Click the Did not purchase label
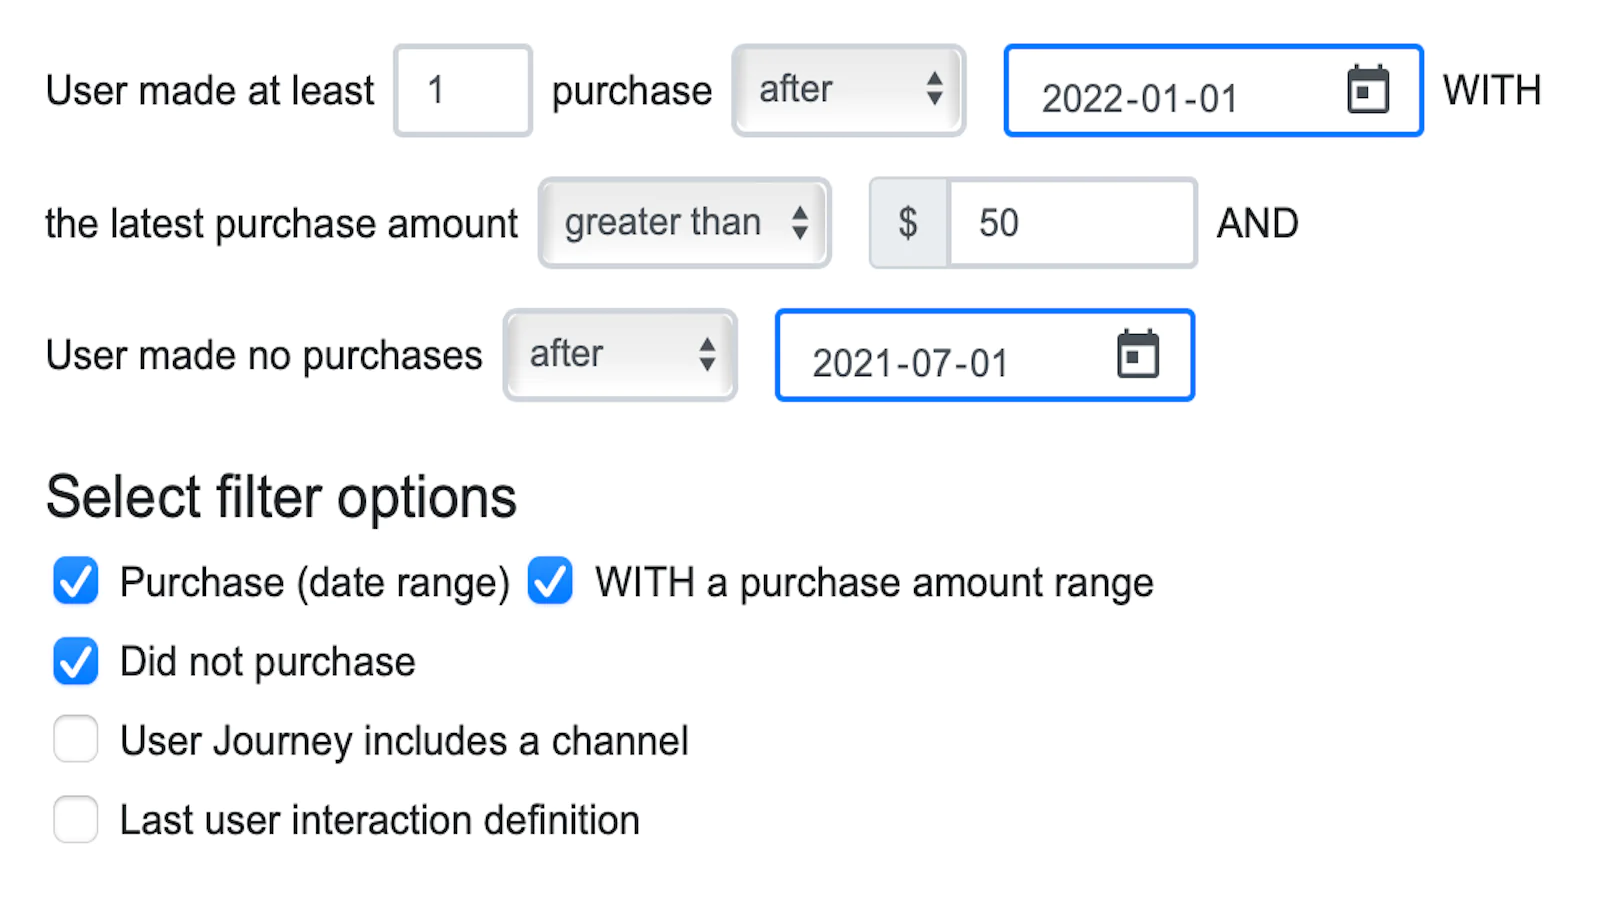The width and height of the screenshot is (1600, 900). pos(267,662)
